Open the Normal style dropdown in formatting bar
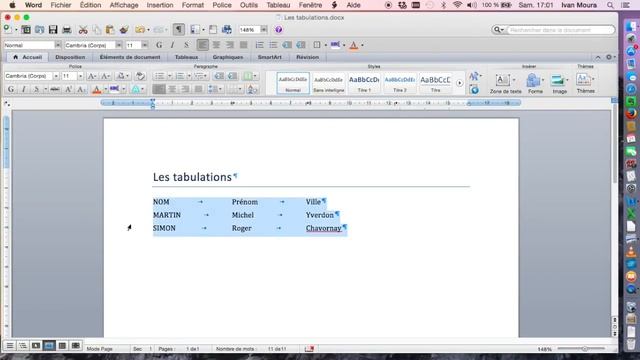Image resolution: width=640 pixels, height=360 pixels. 58,45
